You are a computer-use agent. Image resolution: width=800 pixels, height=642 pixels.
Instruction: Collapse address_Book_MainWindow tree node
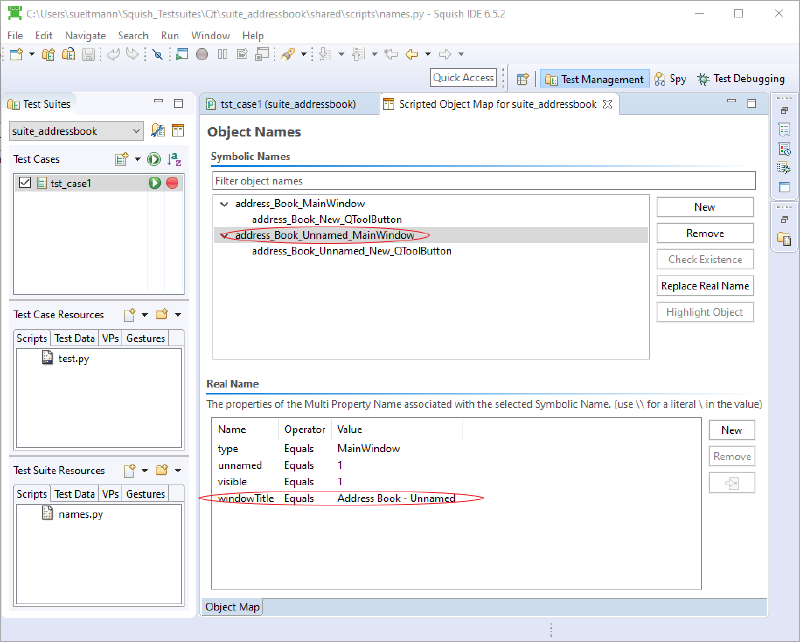tap(223, 204)
